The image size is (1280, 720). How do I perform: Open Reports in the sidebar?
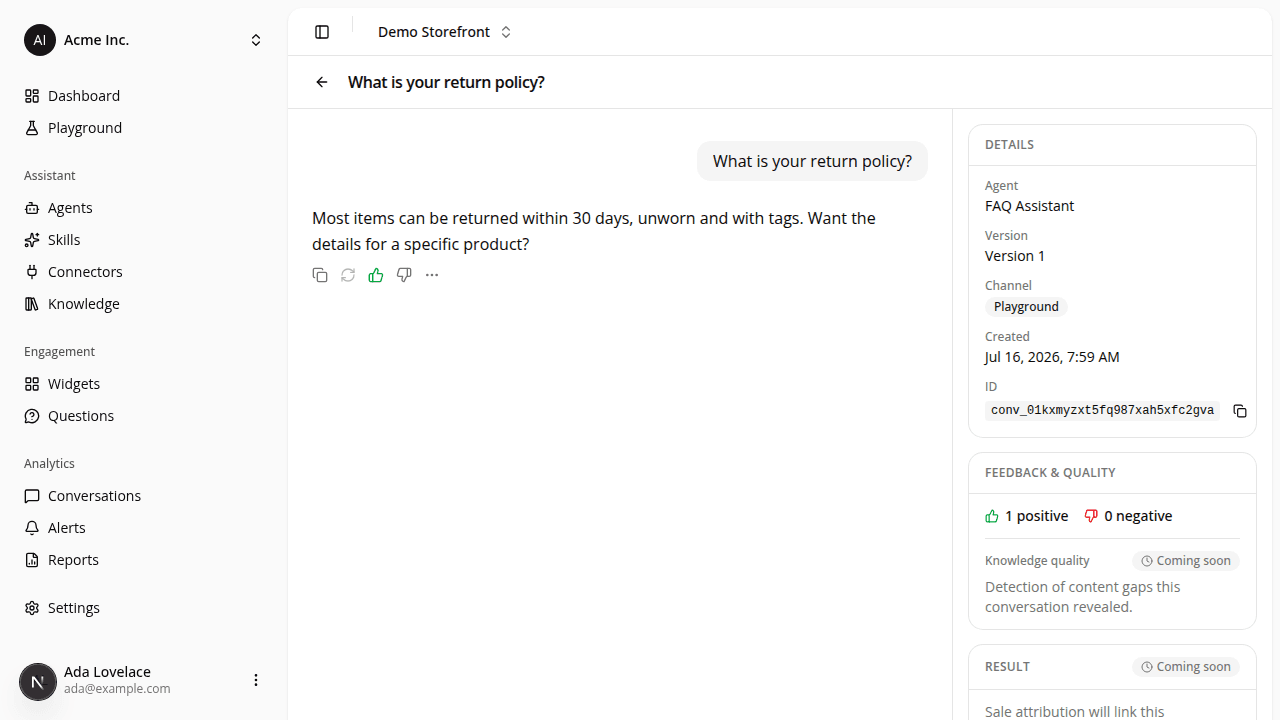click(x=144, y=560)
